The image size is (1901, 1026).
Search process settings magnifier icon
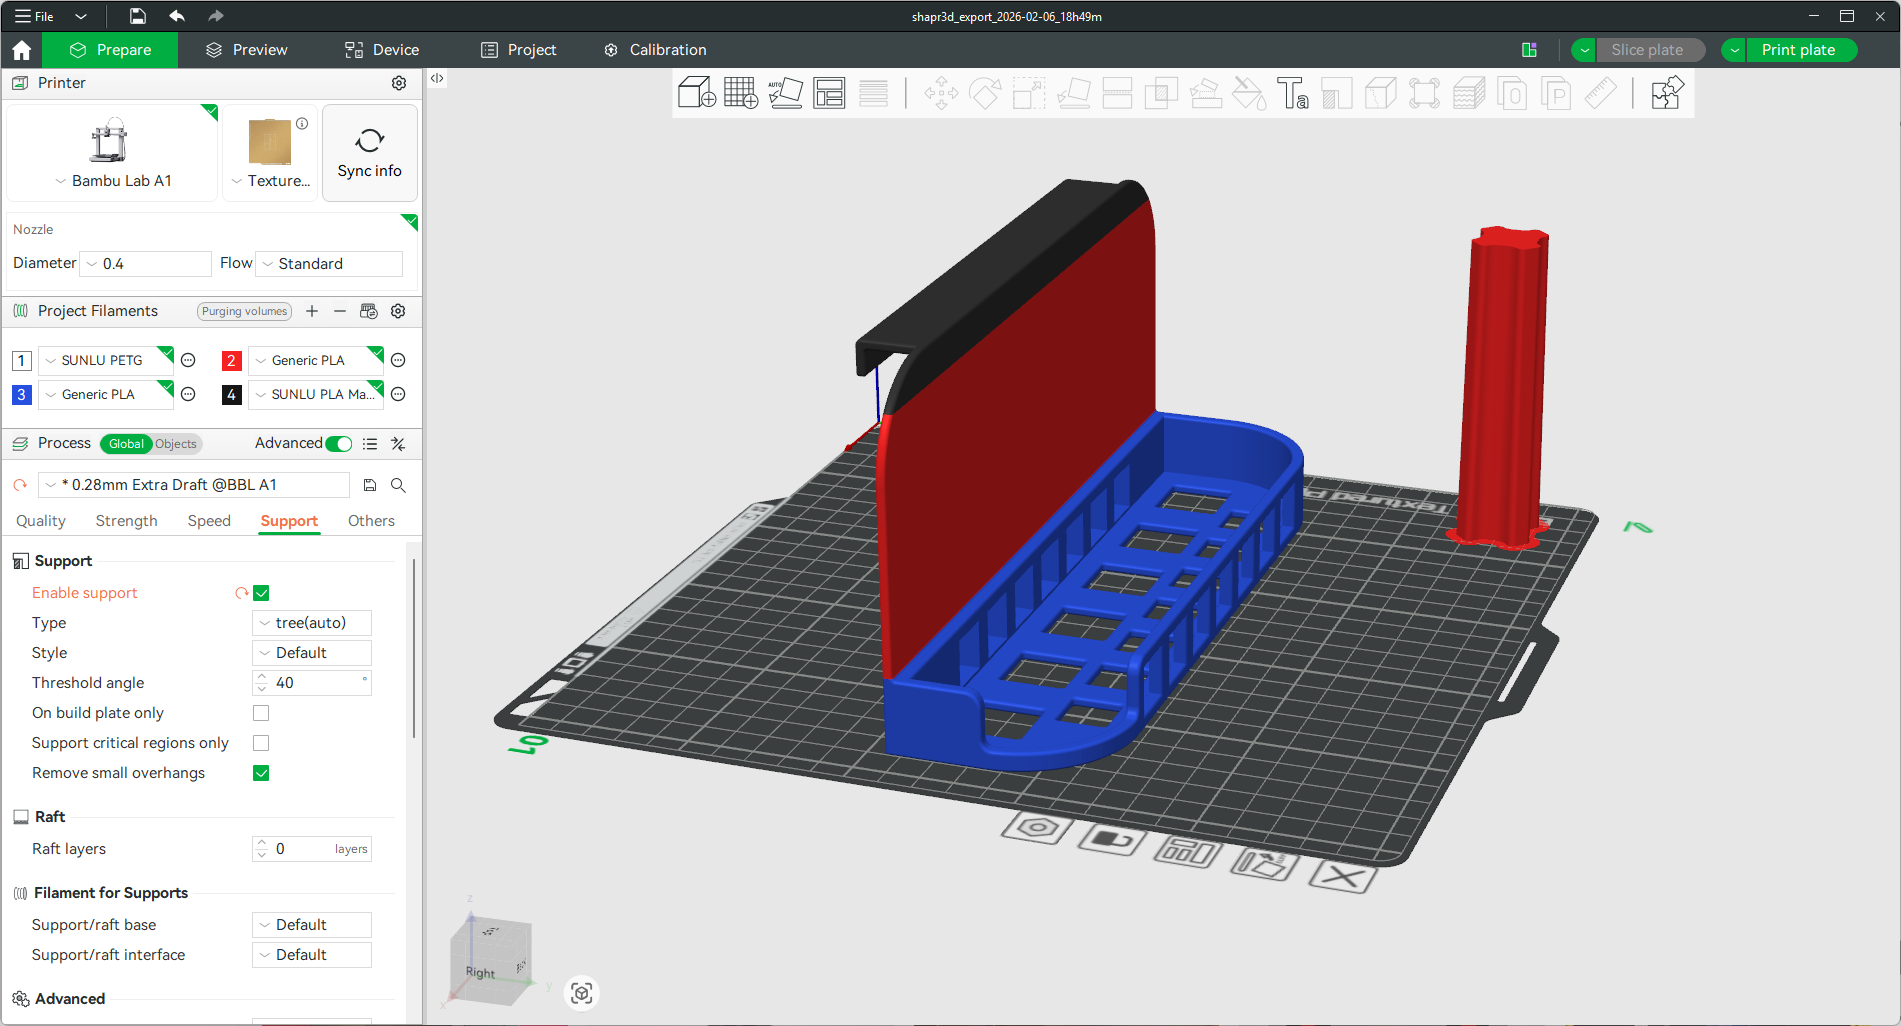click(x=398, y=485)
